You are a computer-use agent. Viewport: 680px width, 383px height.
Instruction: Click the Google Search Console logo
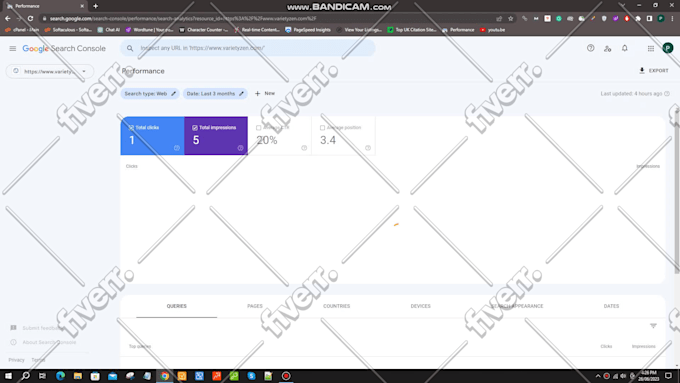point(64,49)
